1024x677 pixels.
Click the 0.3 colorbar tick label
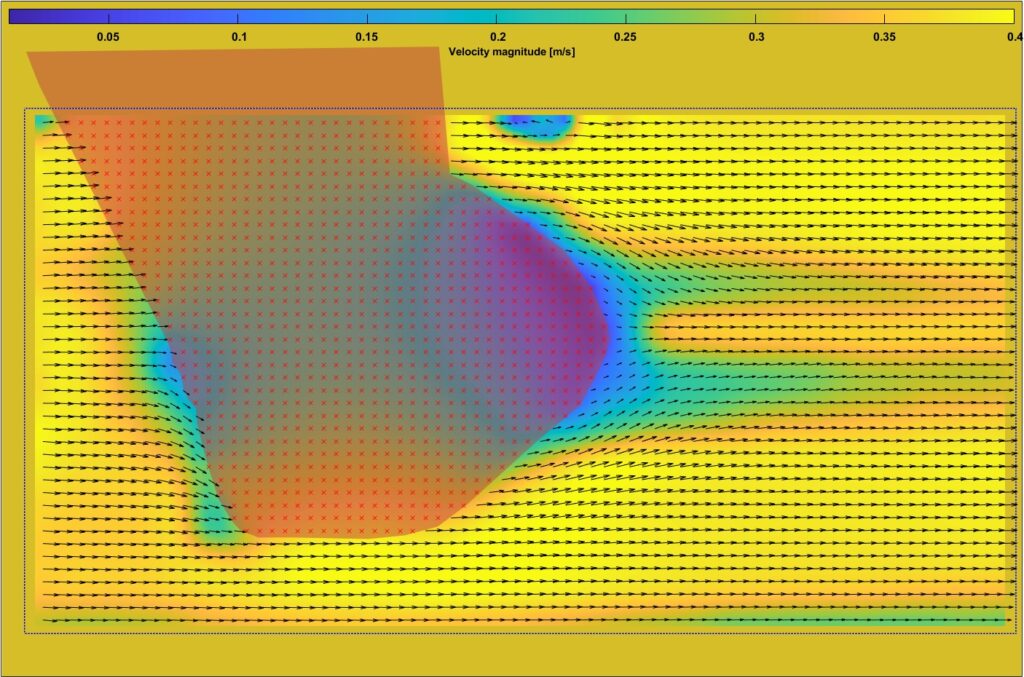(x=756, y=37)
